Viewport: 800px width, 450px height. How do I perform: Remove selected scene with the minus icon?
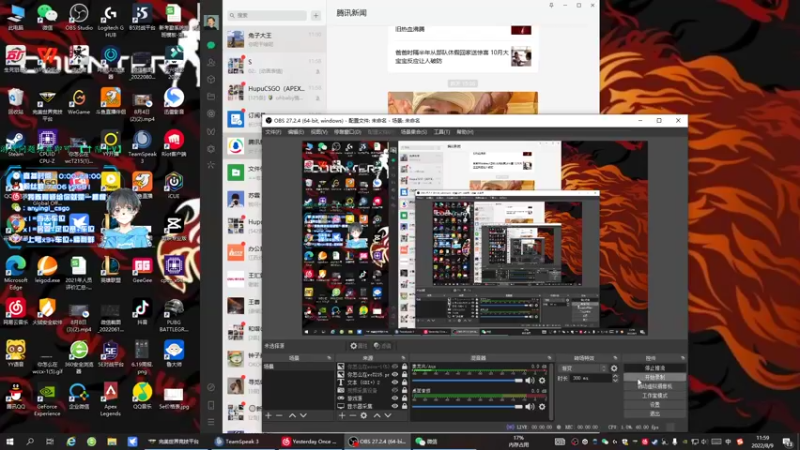(279, 415)
